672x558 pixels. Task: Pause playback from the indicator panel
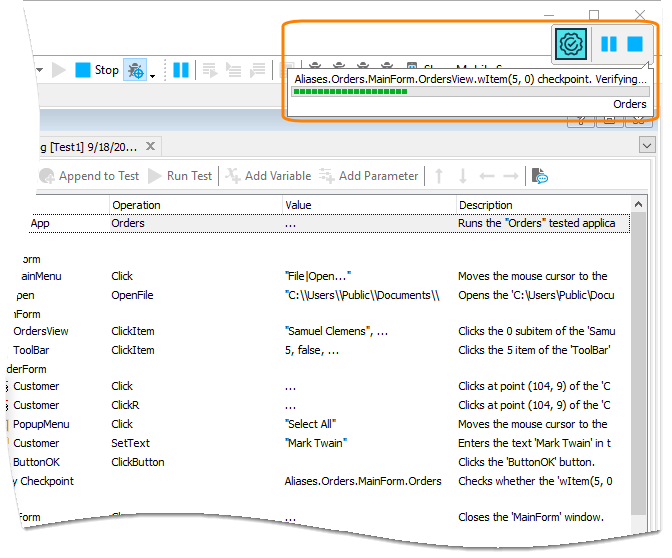click(609, 44)
